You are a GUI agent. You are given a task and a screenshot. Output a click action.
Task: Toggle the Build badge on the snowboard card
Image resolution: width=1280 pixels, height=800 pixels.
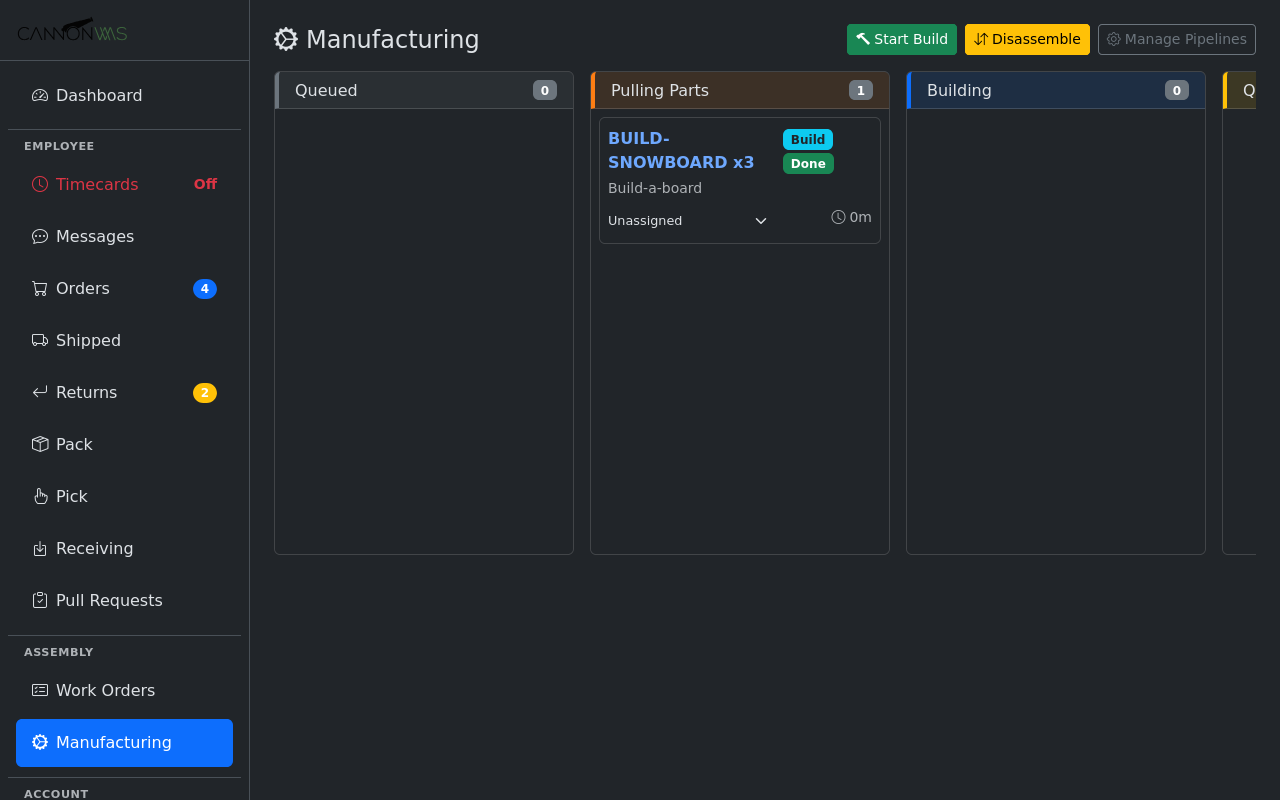click(x=807, y=139)
